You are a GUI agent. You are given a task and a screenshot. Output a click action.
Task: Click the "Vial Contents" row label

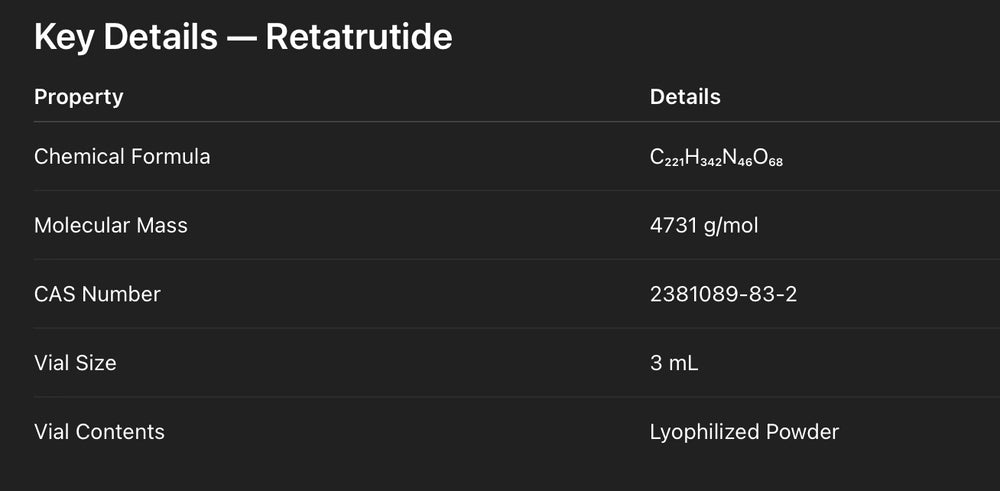point(99,432)
